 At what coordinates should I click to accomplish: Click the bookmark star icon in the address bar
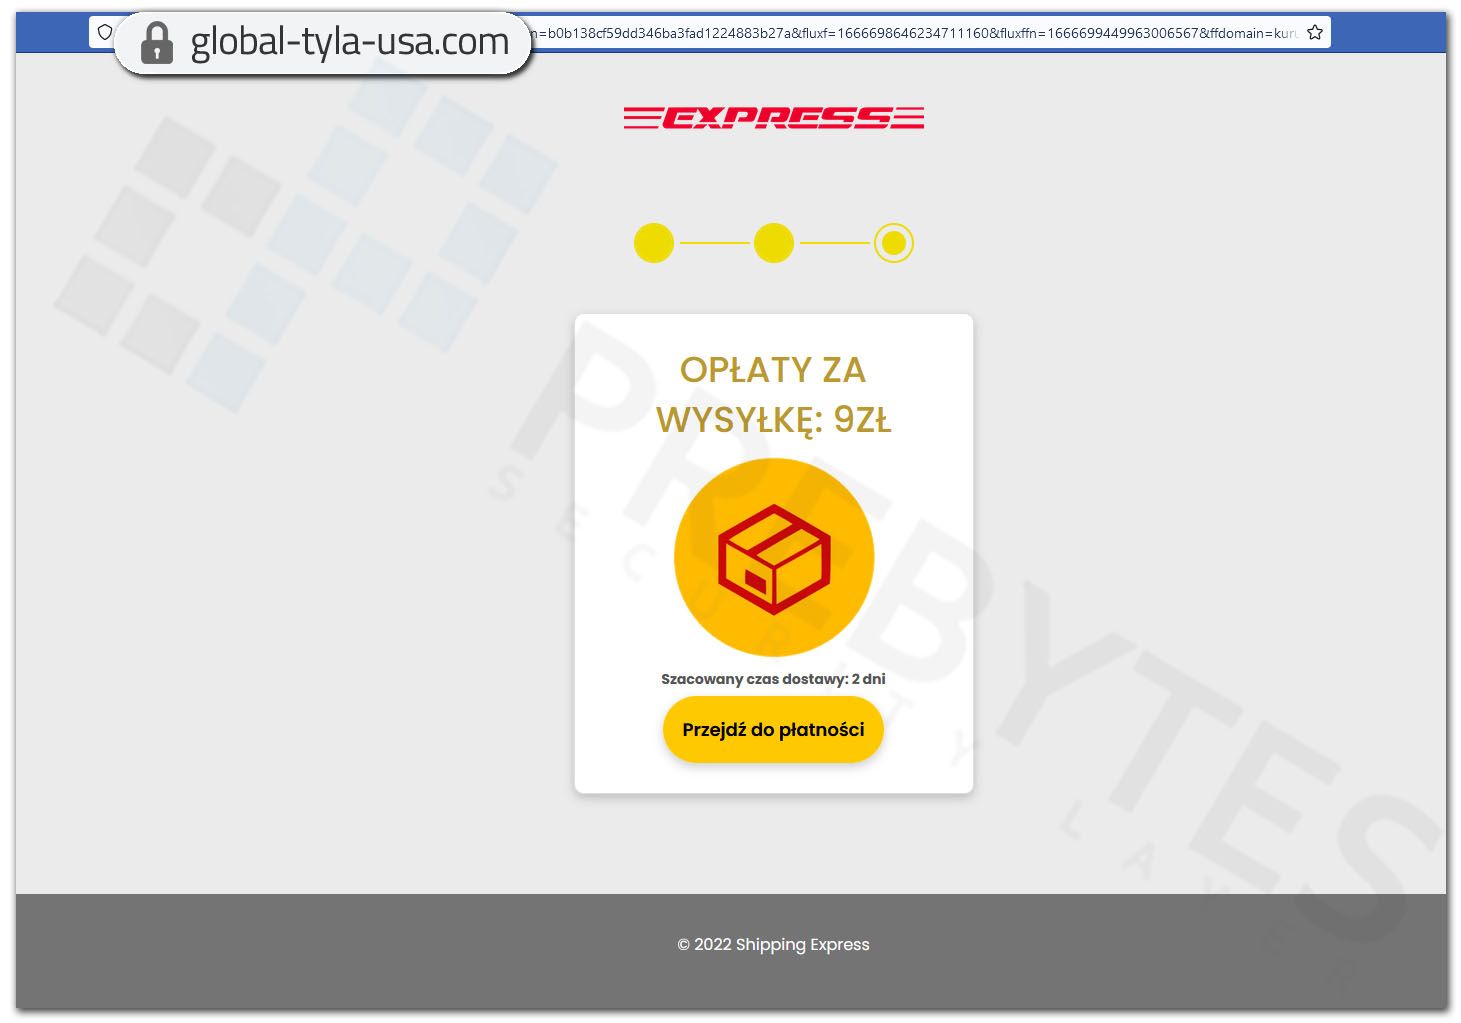click(x=1315, y=33)
